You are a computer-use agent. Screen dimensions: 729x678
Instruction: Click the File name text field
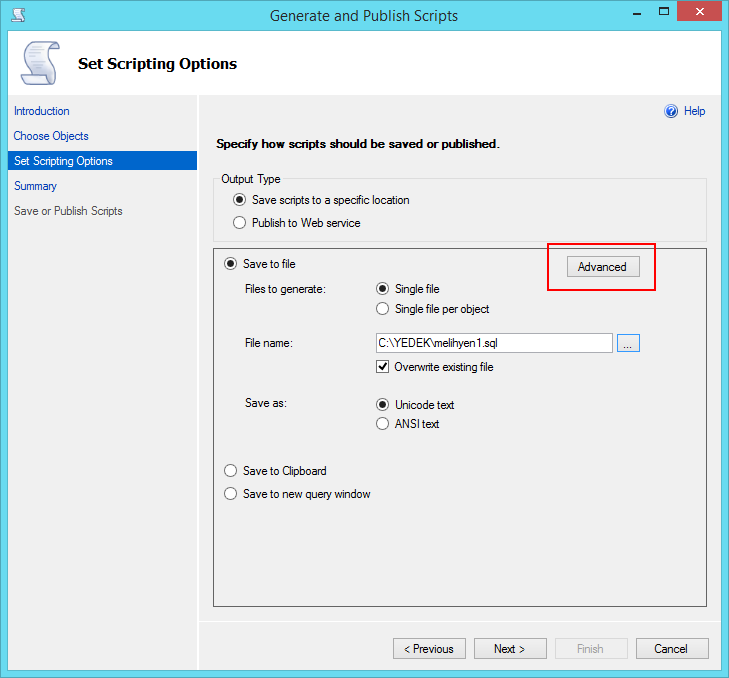[x=493, y=343]
